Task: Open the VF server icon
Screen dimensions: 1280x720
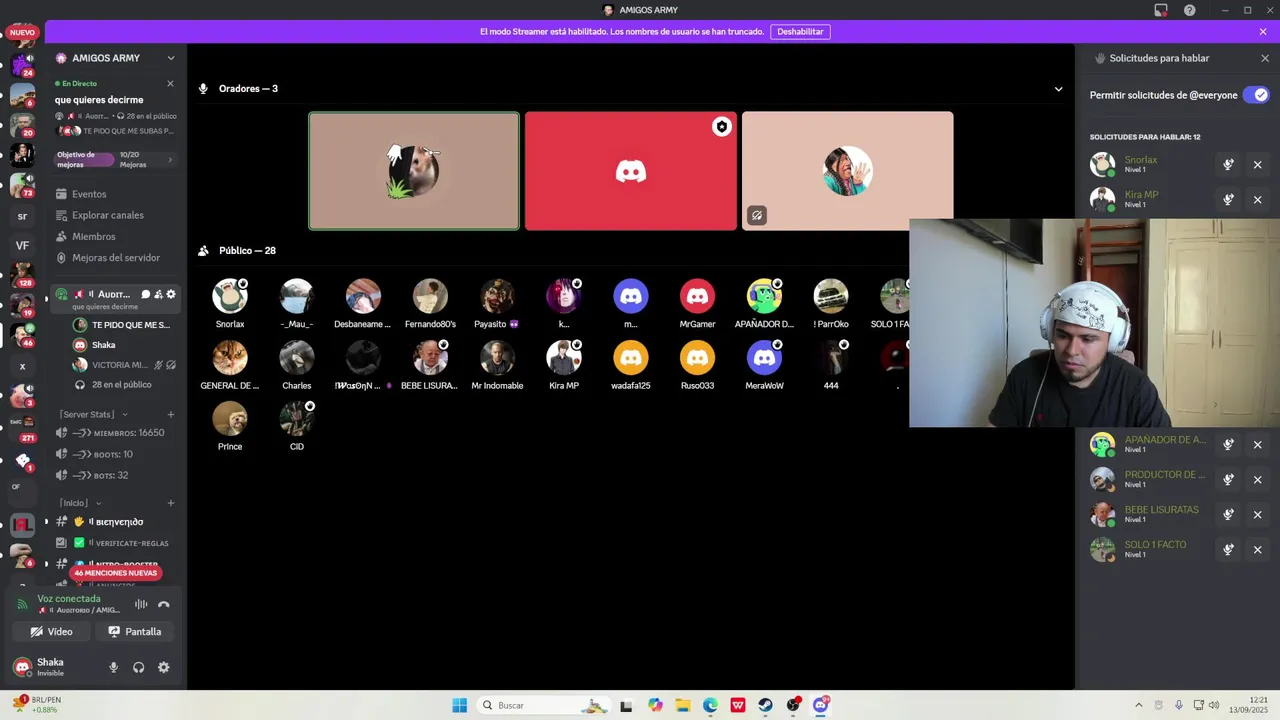Action: [22, 245]
